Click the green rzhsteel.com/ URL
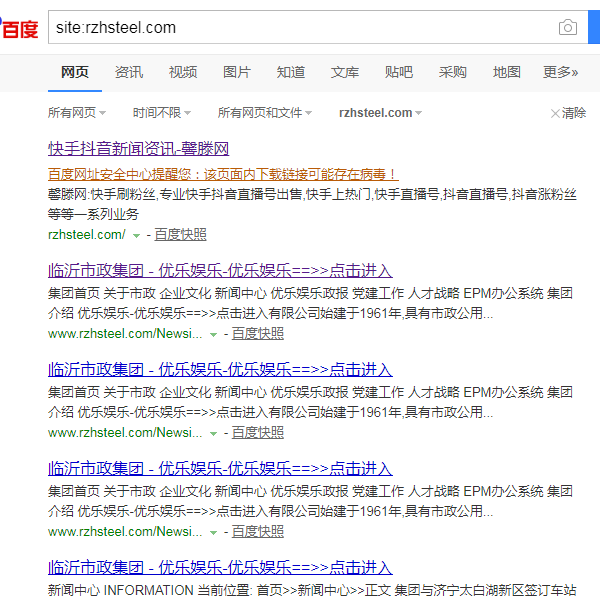Viewport: 600px width, 600px height. 87,235
